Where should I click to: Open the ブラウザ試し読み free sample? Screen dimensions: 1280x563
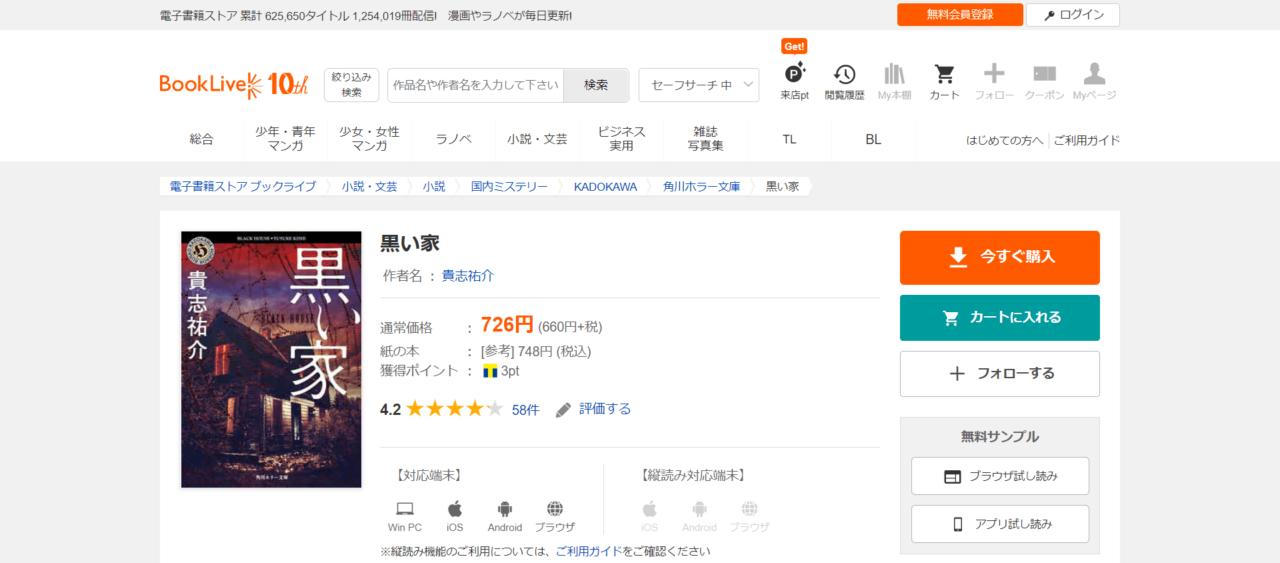[999, 476]
